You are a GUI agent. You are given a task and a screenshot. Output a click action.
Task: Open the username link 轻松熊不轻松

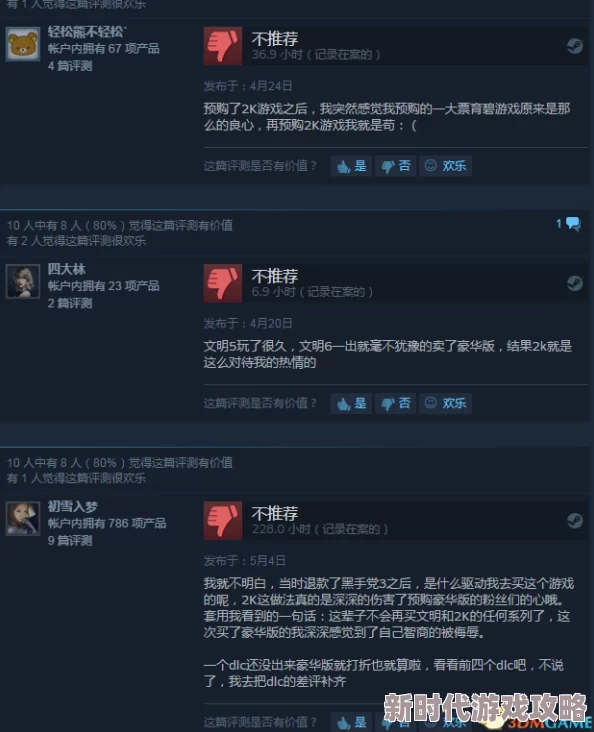coord(87,32)
